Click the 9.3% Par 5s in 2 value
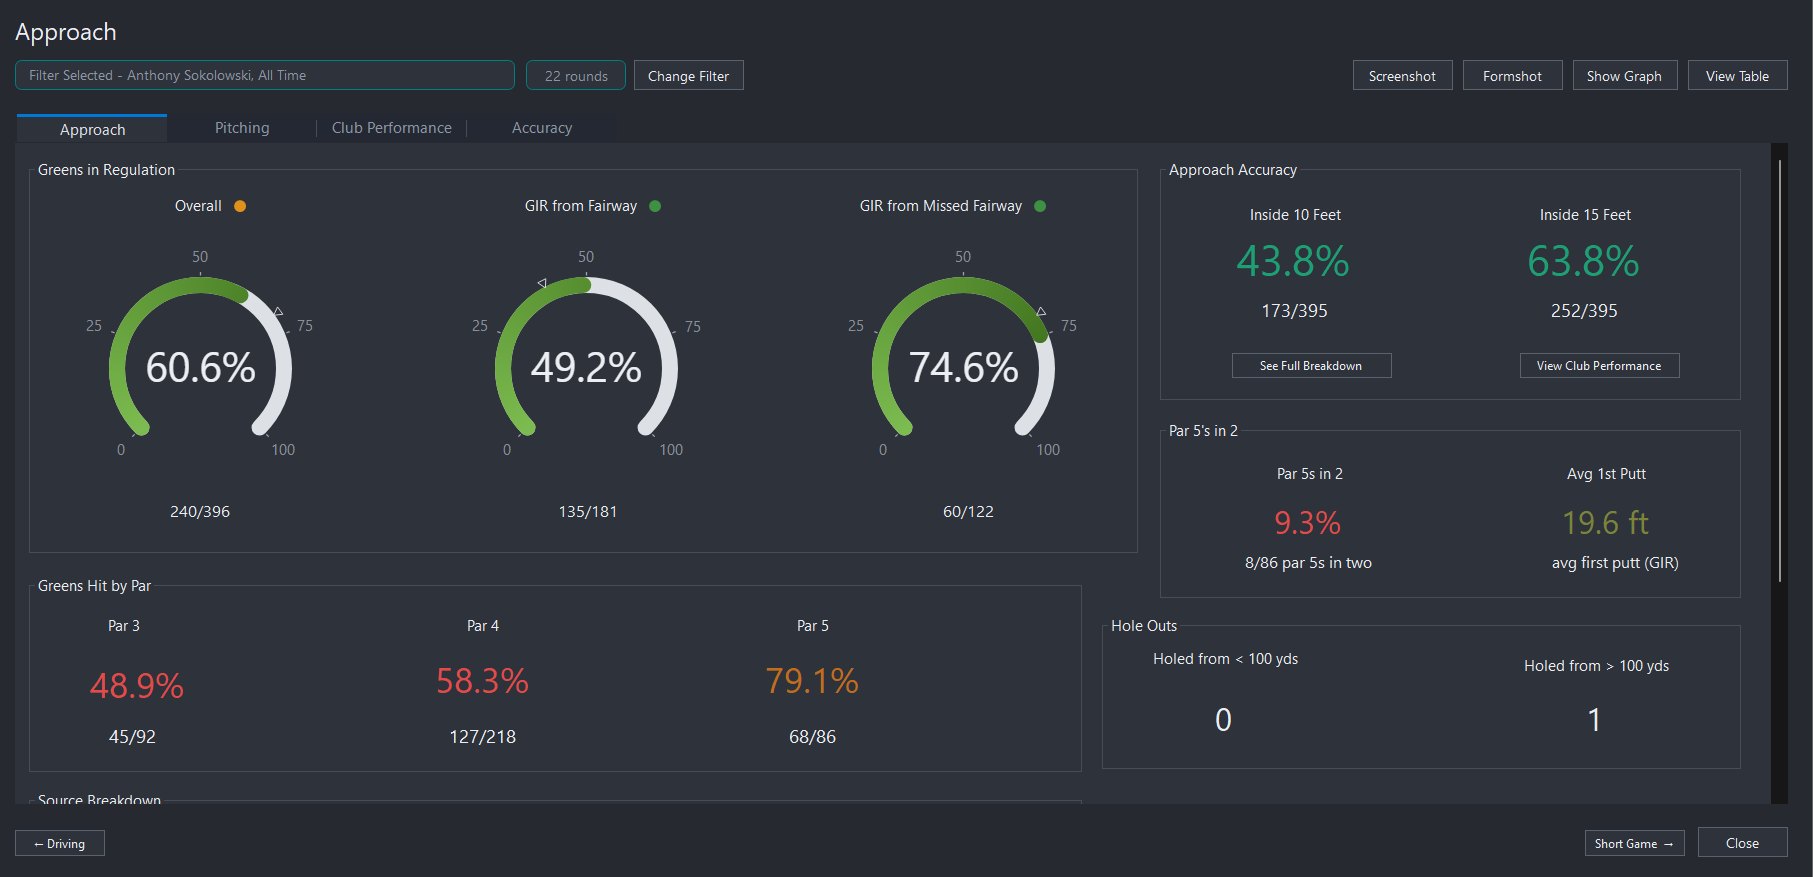1813x877 pixels. pos(1307,523)
